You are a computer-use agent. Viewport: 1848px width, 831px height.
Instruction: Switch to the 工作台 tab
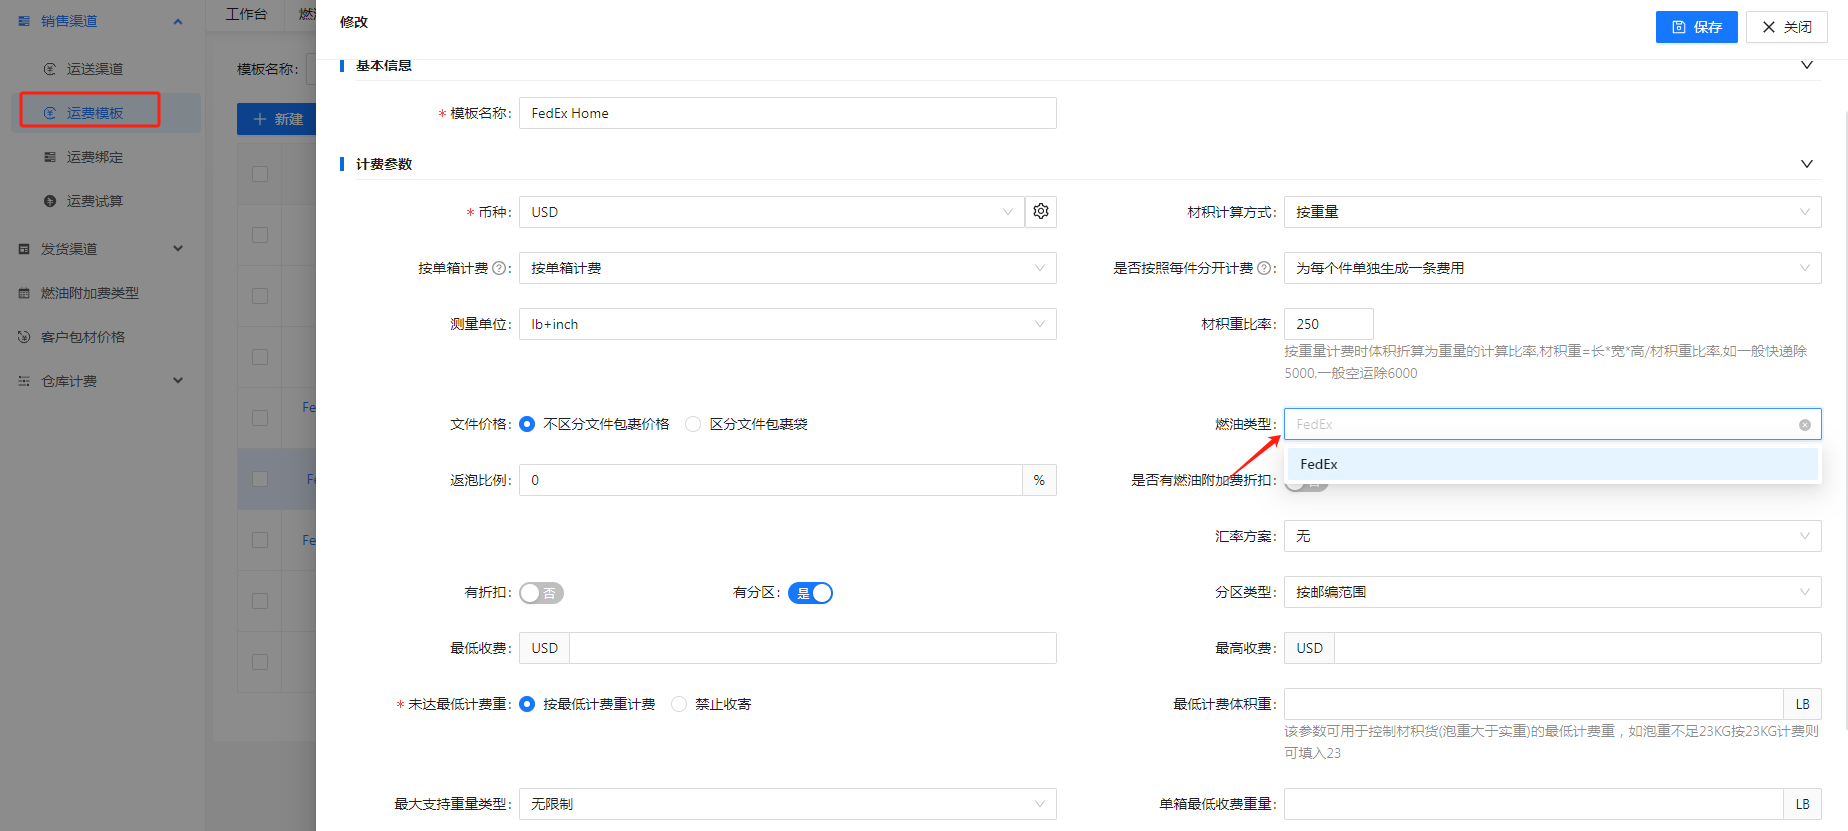coord(246,14)
